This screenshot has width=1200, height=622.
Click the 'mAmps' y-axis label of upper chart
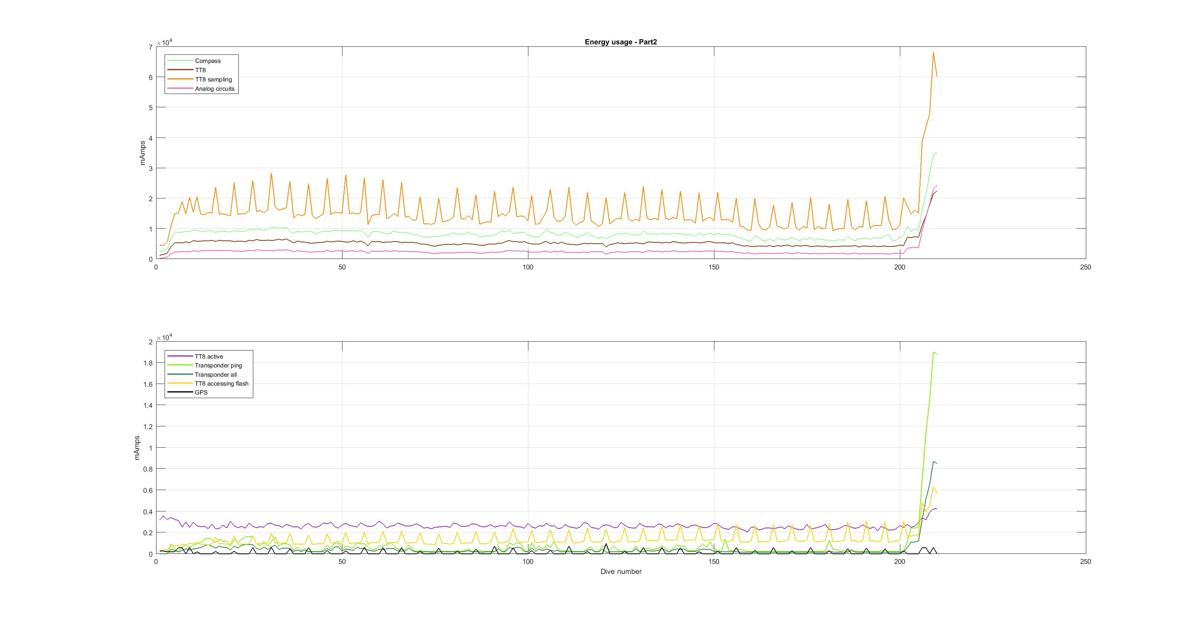[143, 153]
